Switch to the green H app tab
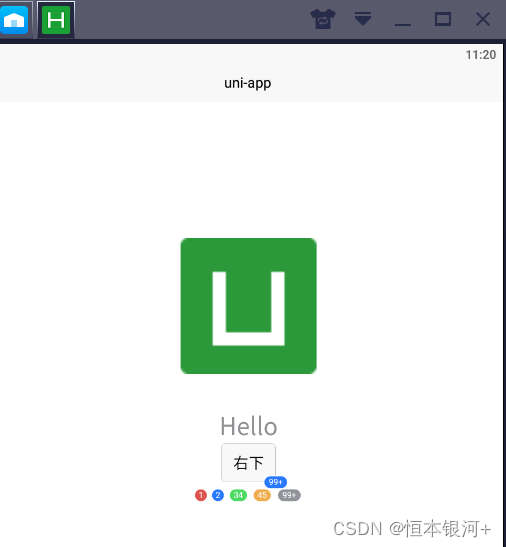 56,20
